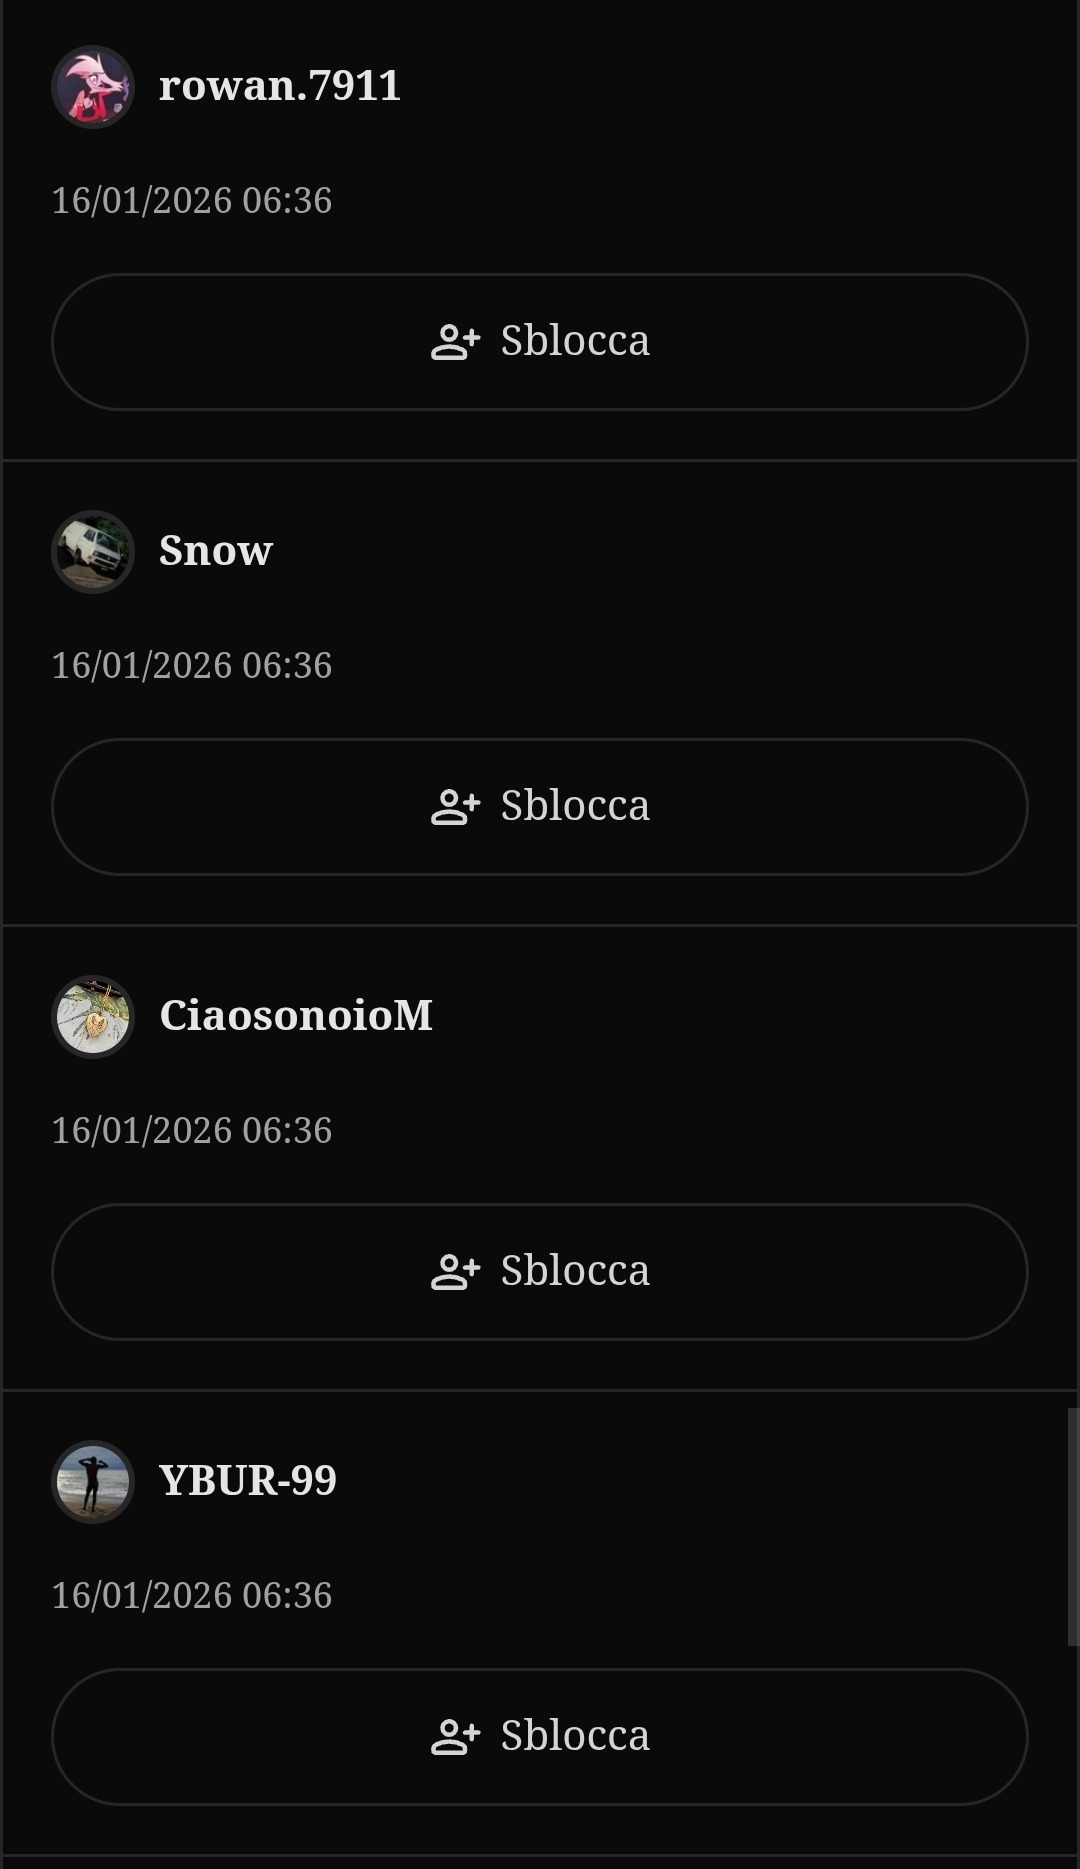Unblock user Snow with Sblocca
The height and width of the screenshot is (1869, 1080).
540,807
